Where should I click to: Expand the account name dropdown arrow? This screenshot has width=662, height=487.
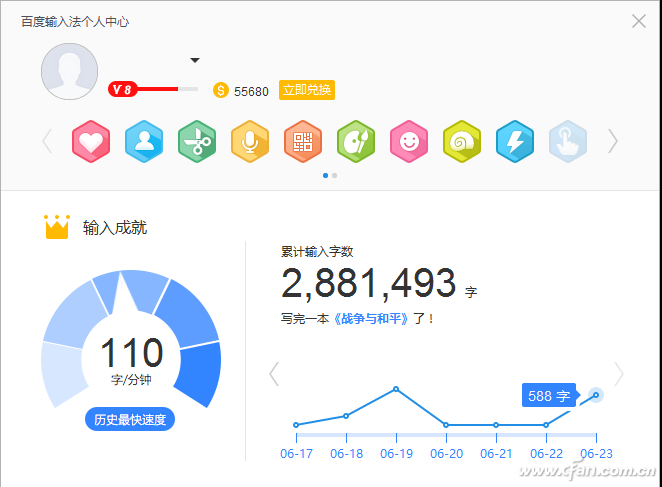(x=195, y=60)
